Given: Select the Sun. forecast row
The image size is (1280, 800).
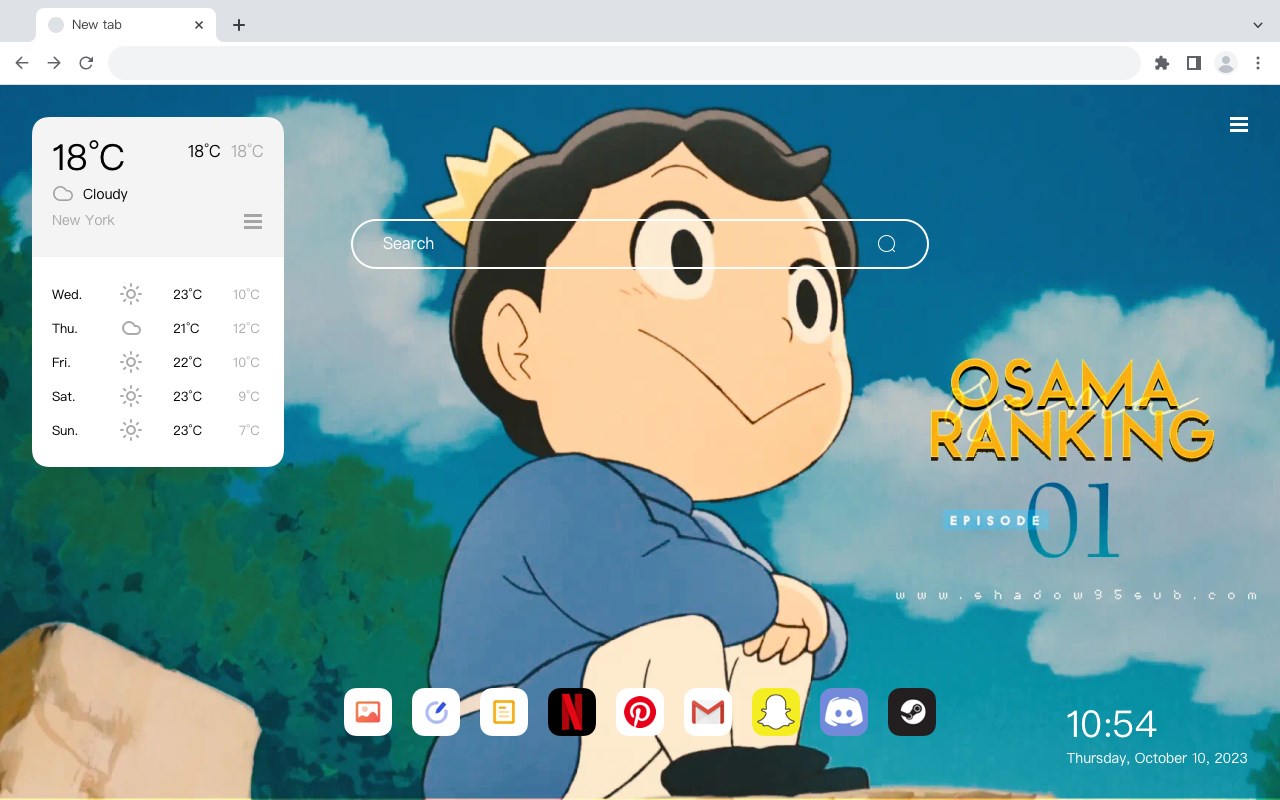Looking at the screenshot, I should point(157,430).
